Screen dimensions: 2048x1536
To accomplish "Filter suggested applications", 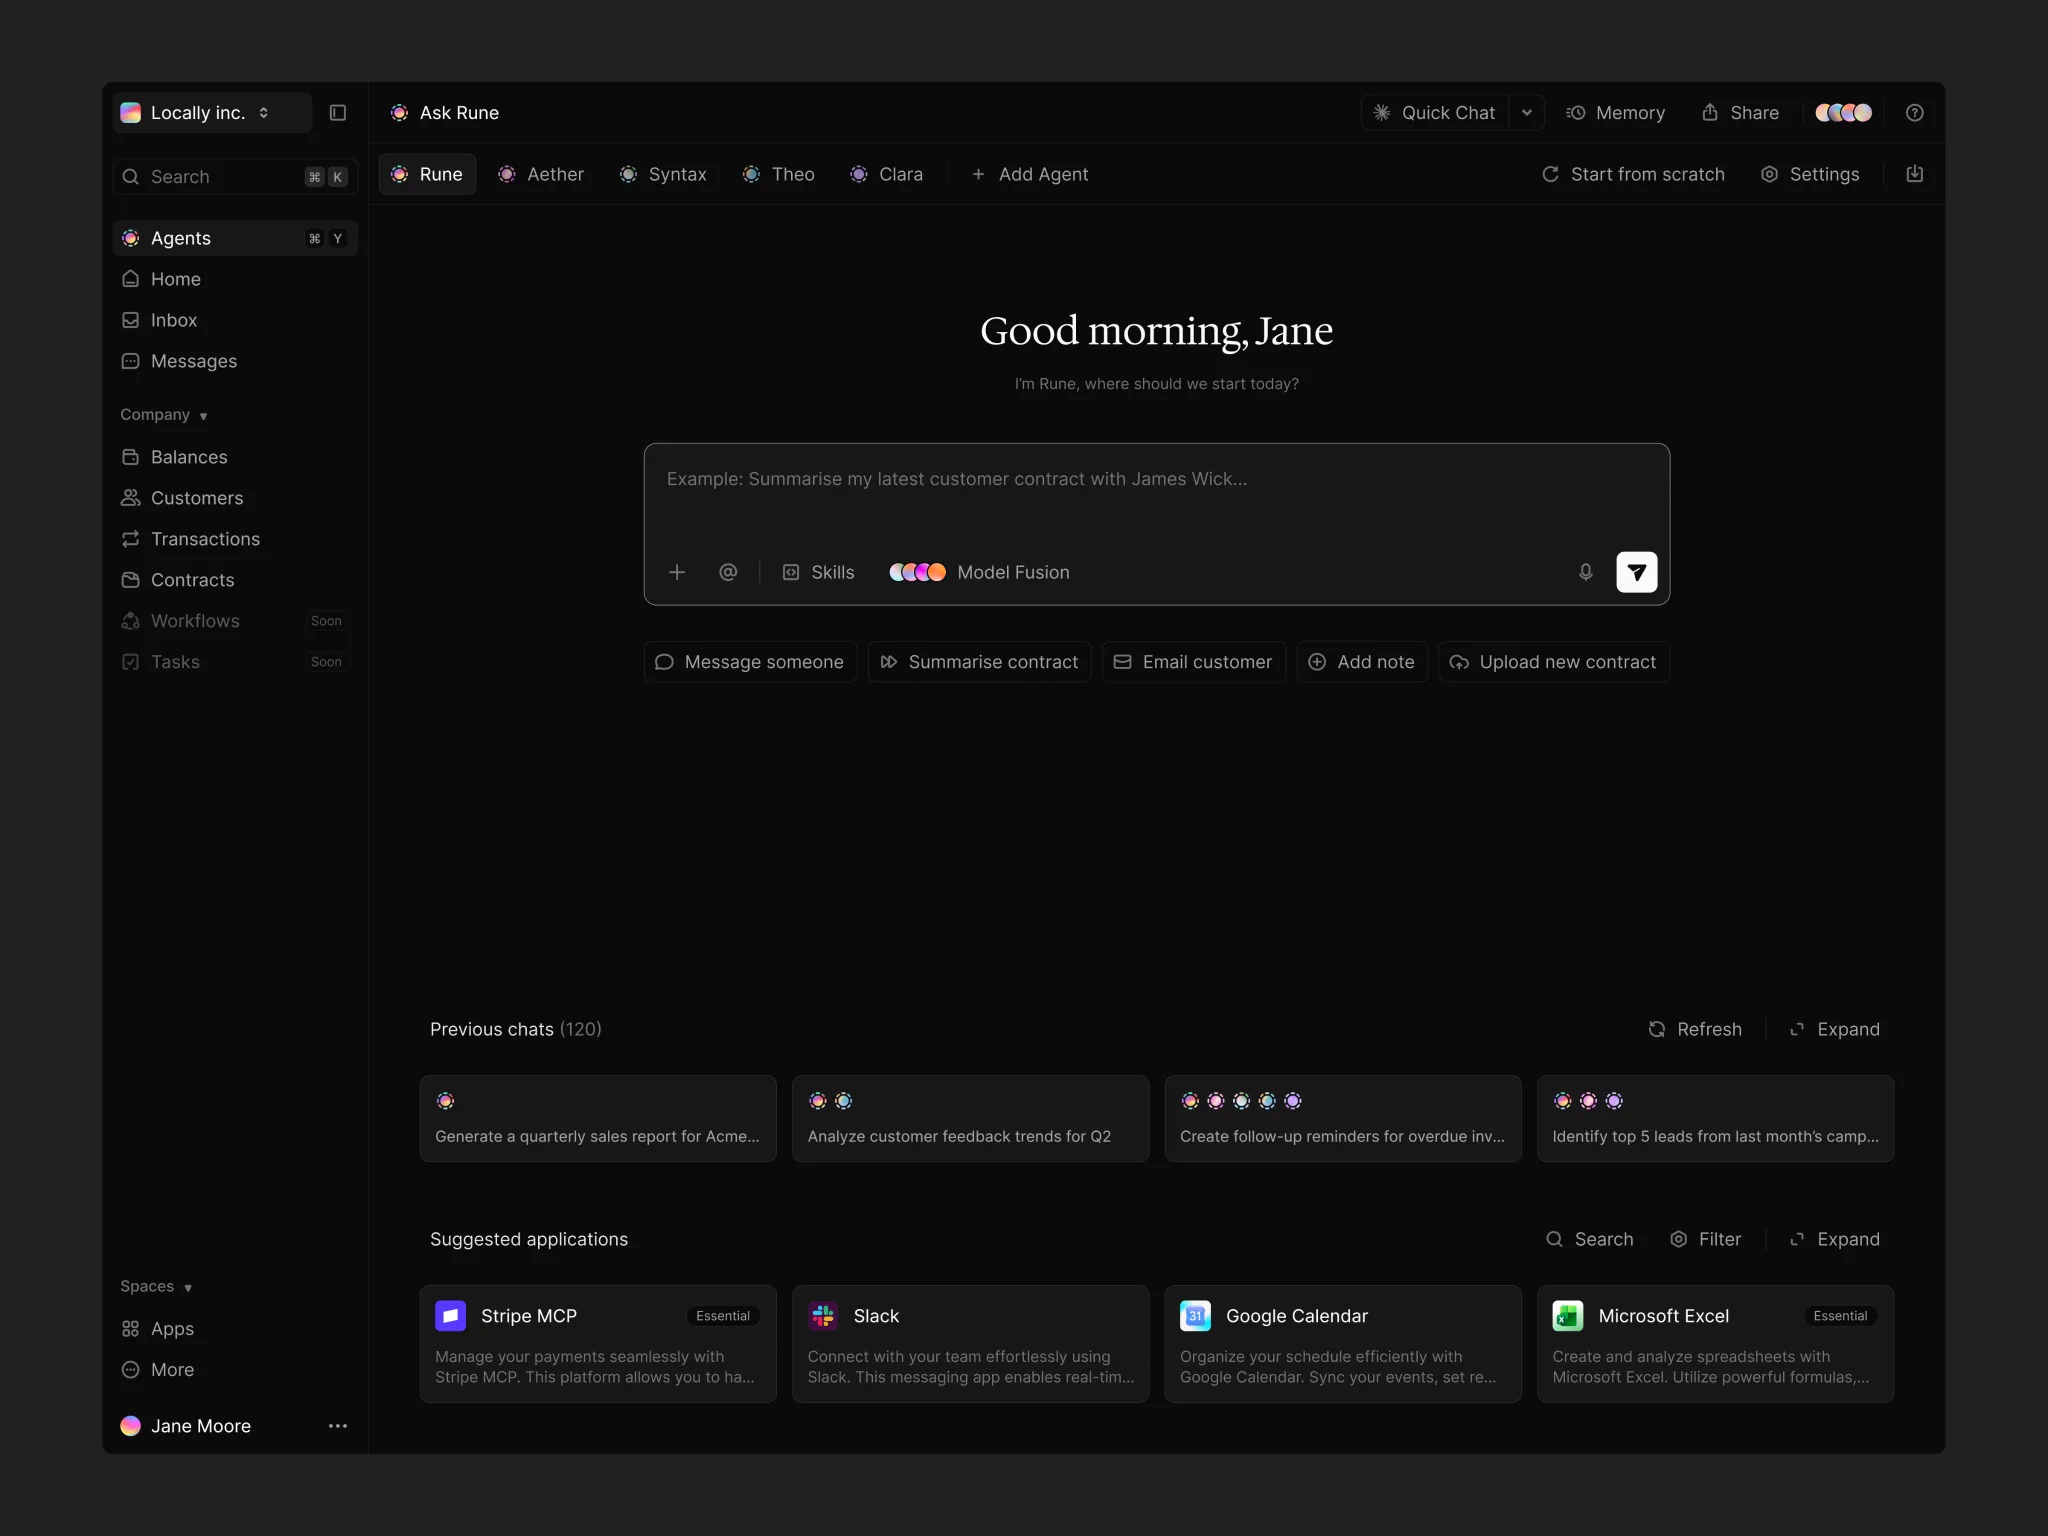I will [1706, 1239].
